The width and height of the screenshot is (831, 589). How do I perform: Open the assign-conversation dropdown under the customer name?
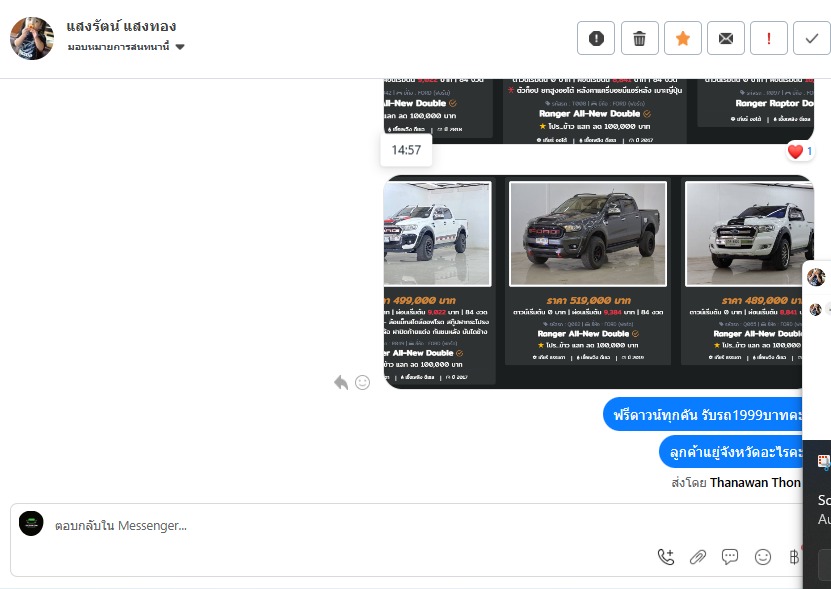[126, 47]
